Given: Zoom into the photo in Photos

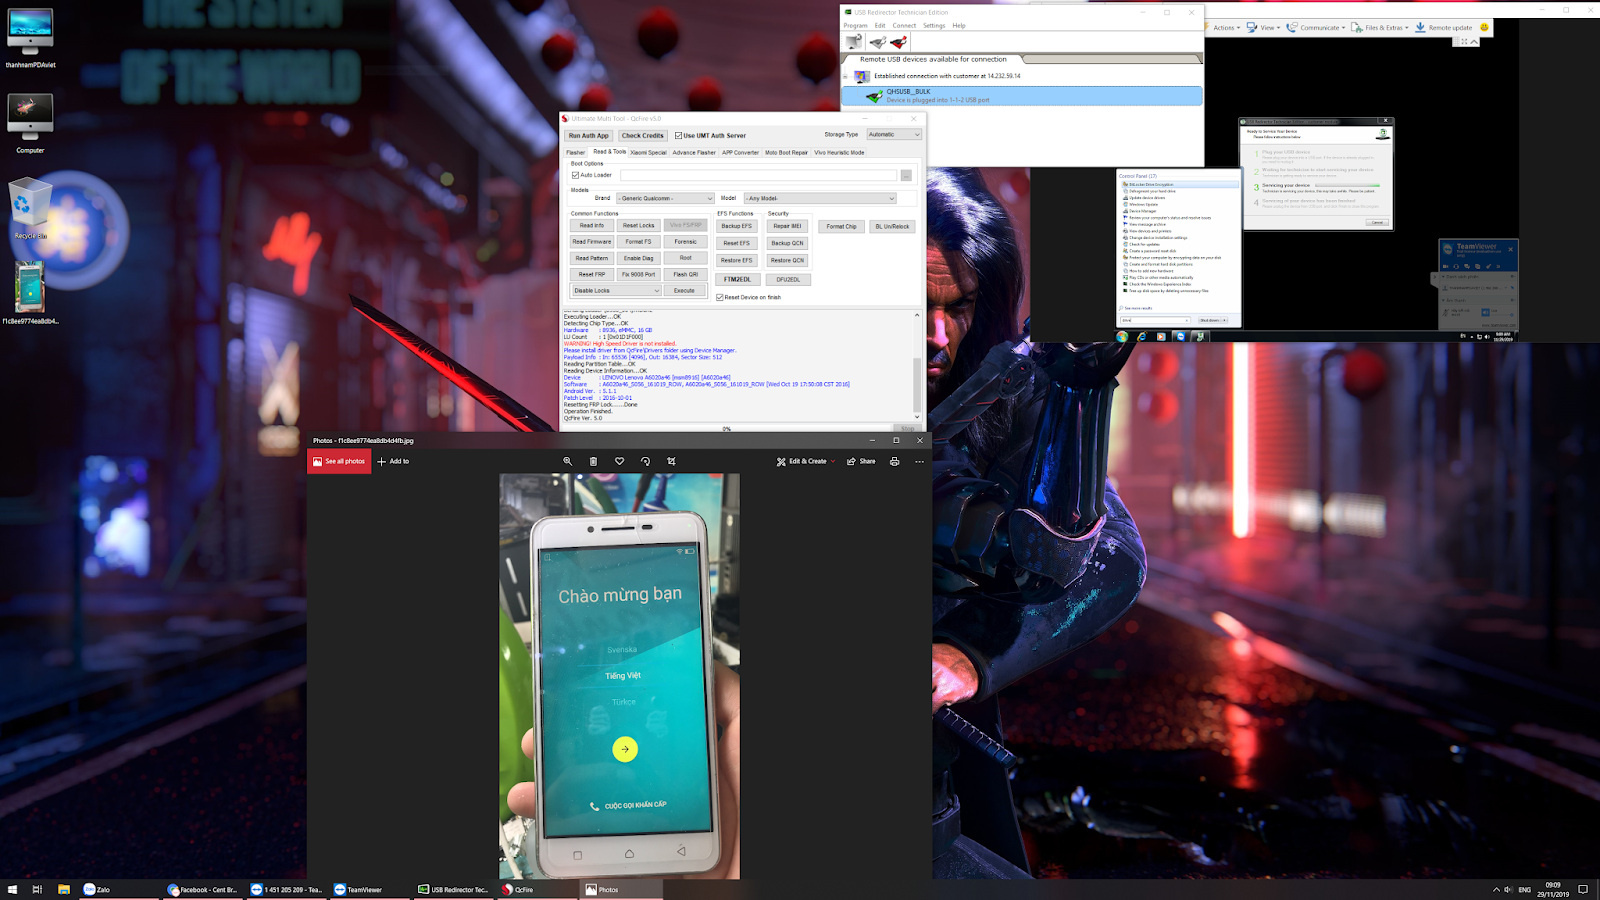Looking at the screenshot, I should (568, 461).
